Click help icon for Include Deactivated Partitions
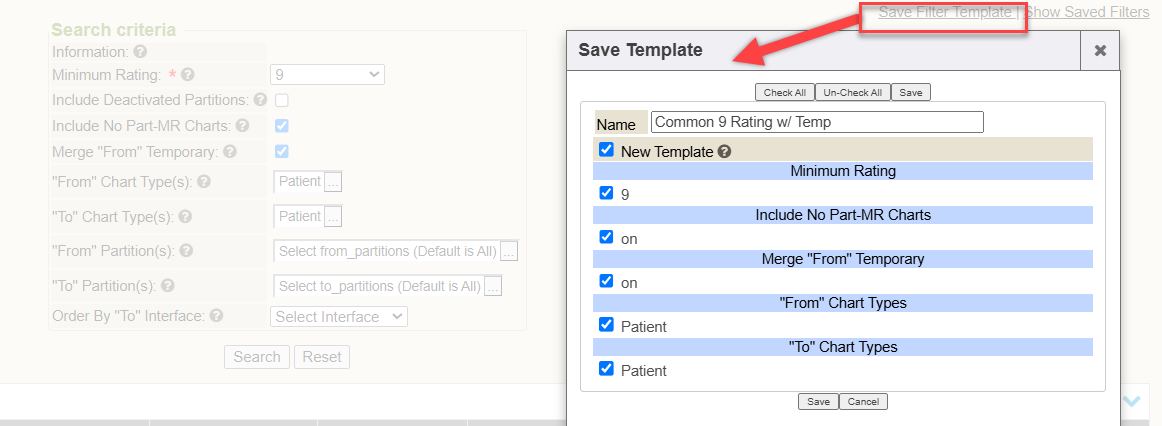This screenshot has height=426, width=1162. (x=260, y=100)
